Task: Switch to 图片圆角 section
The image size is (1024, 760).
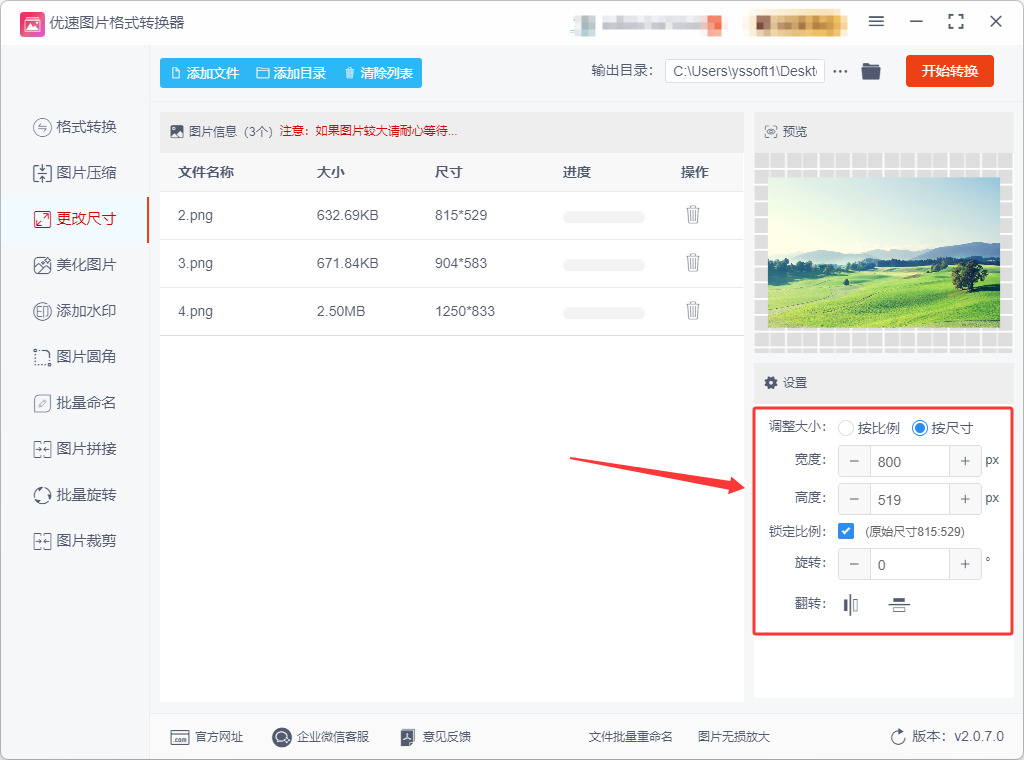Action: click(x=75, y=356)
